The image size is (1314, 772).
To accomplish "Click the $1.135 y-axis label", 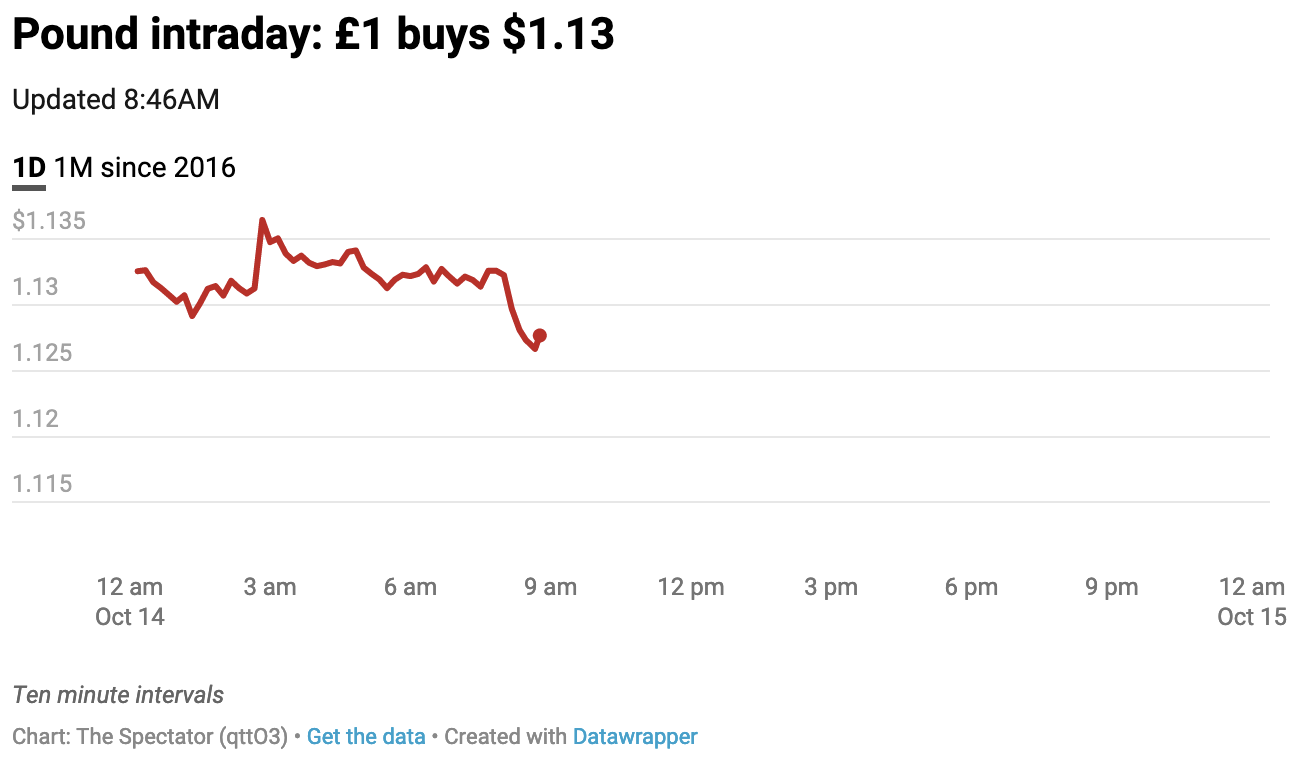I will click(49, 221).
